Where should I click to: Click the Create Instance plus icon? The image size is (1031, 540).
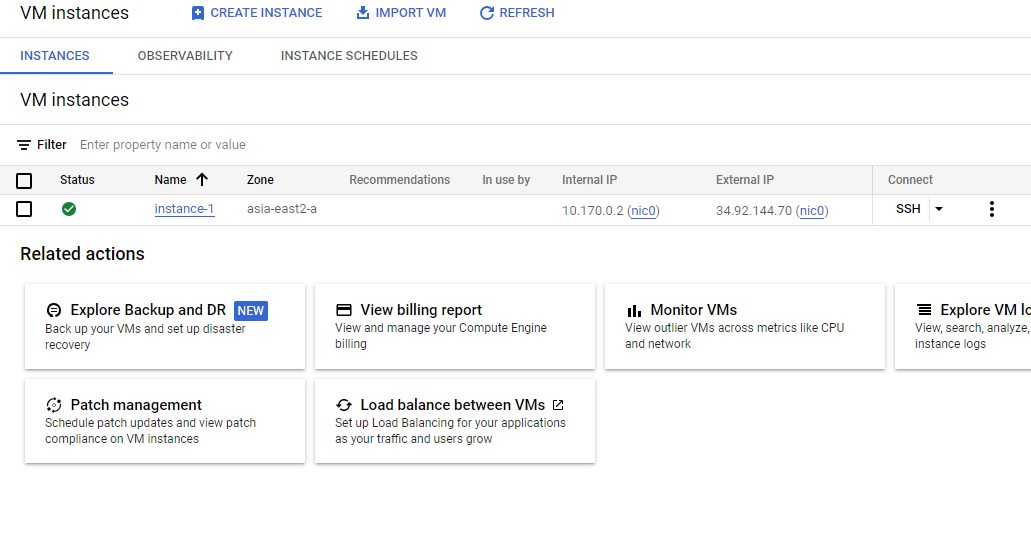pos(198,13)
